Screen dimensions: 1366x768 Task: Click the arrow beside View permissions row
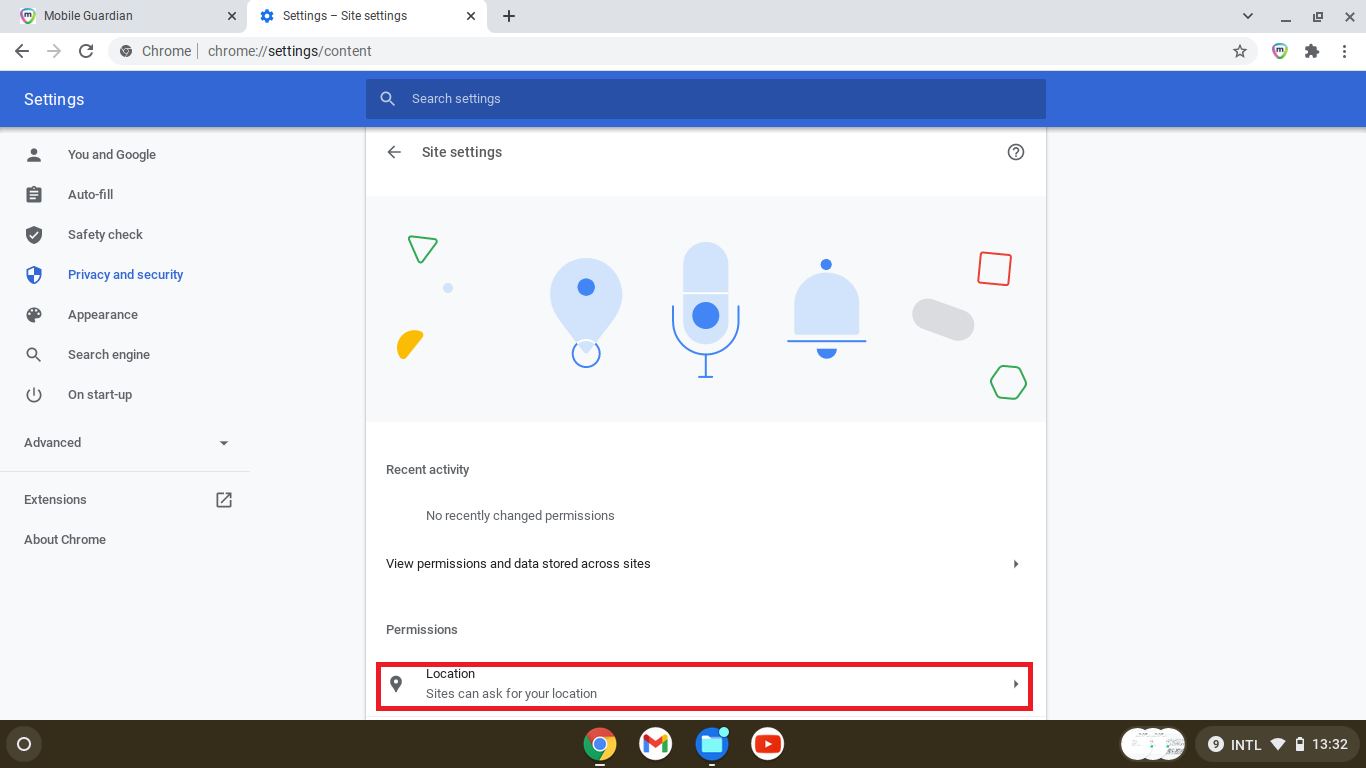point(1016,564)
